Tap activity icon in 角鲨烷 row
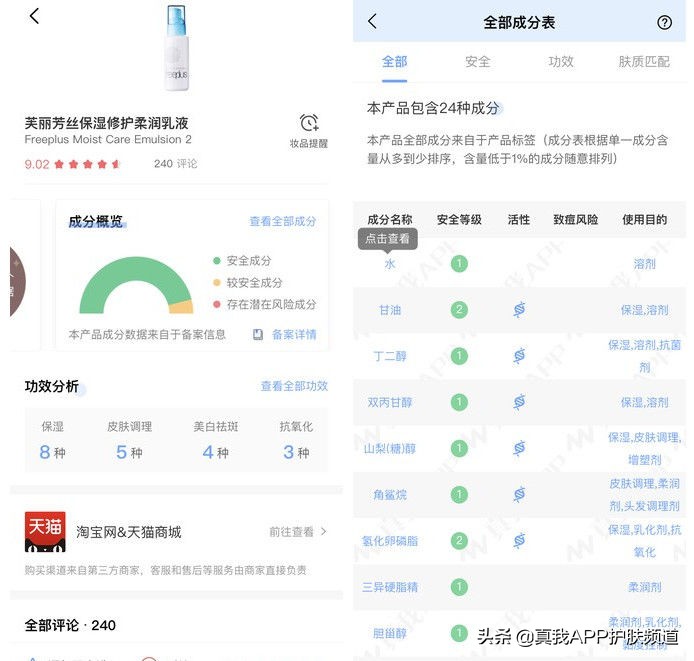Image resolution: width=694 pixels, height=661 pixels. pos(519,494)
